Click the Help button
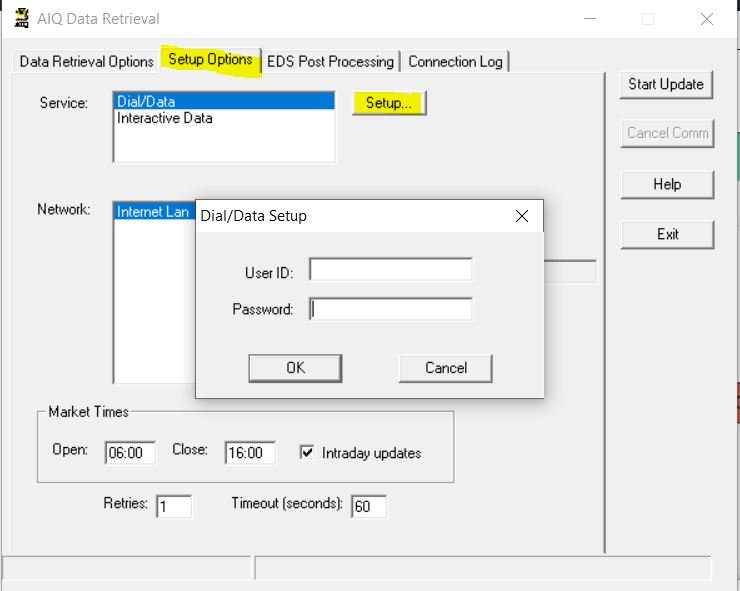Screen dimensions: 740x591 click(667, 184)
